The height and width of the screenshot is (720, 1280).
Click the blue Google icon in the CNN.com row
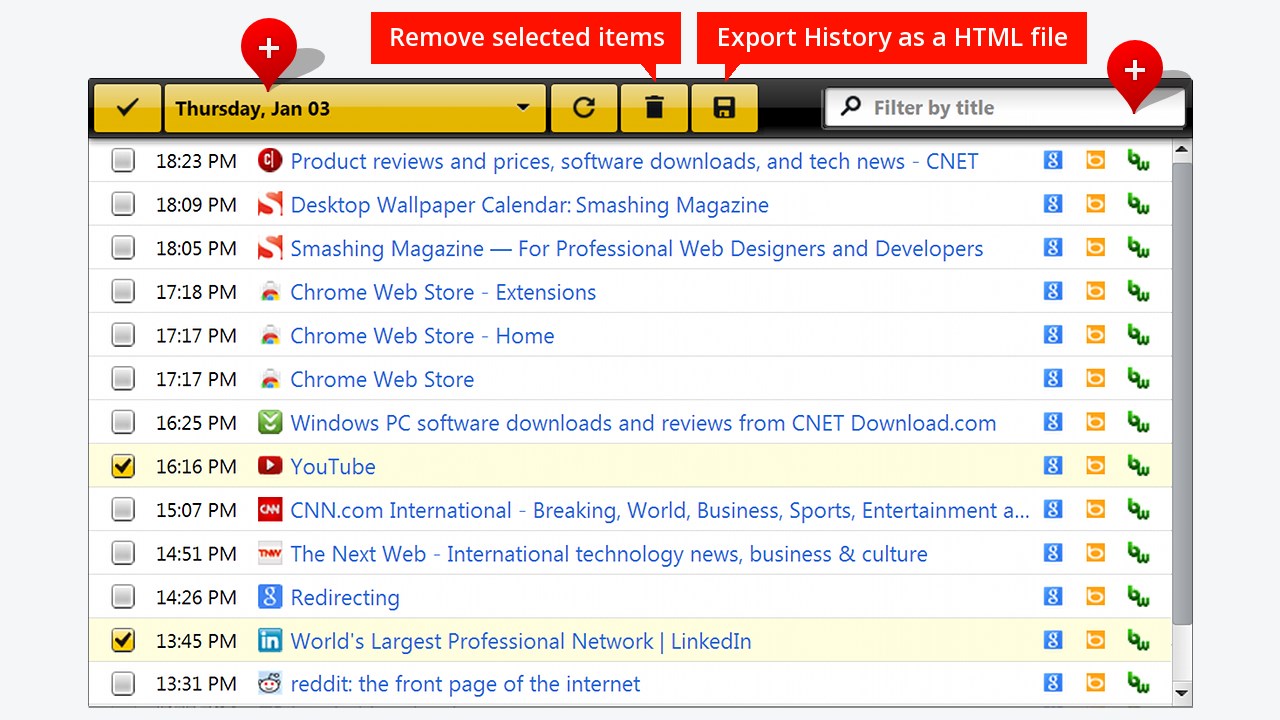1053,509
